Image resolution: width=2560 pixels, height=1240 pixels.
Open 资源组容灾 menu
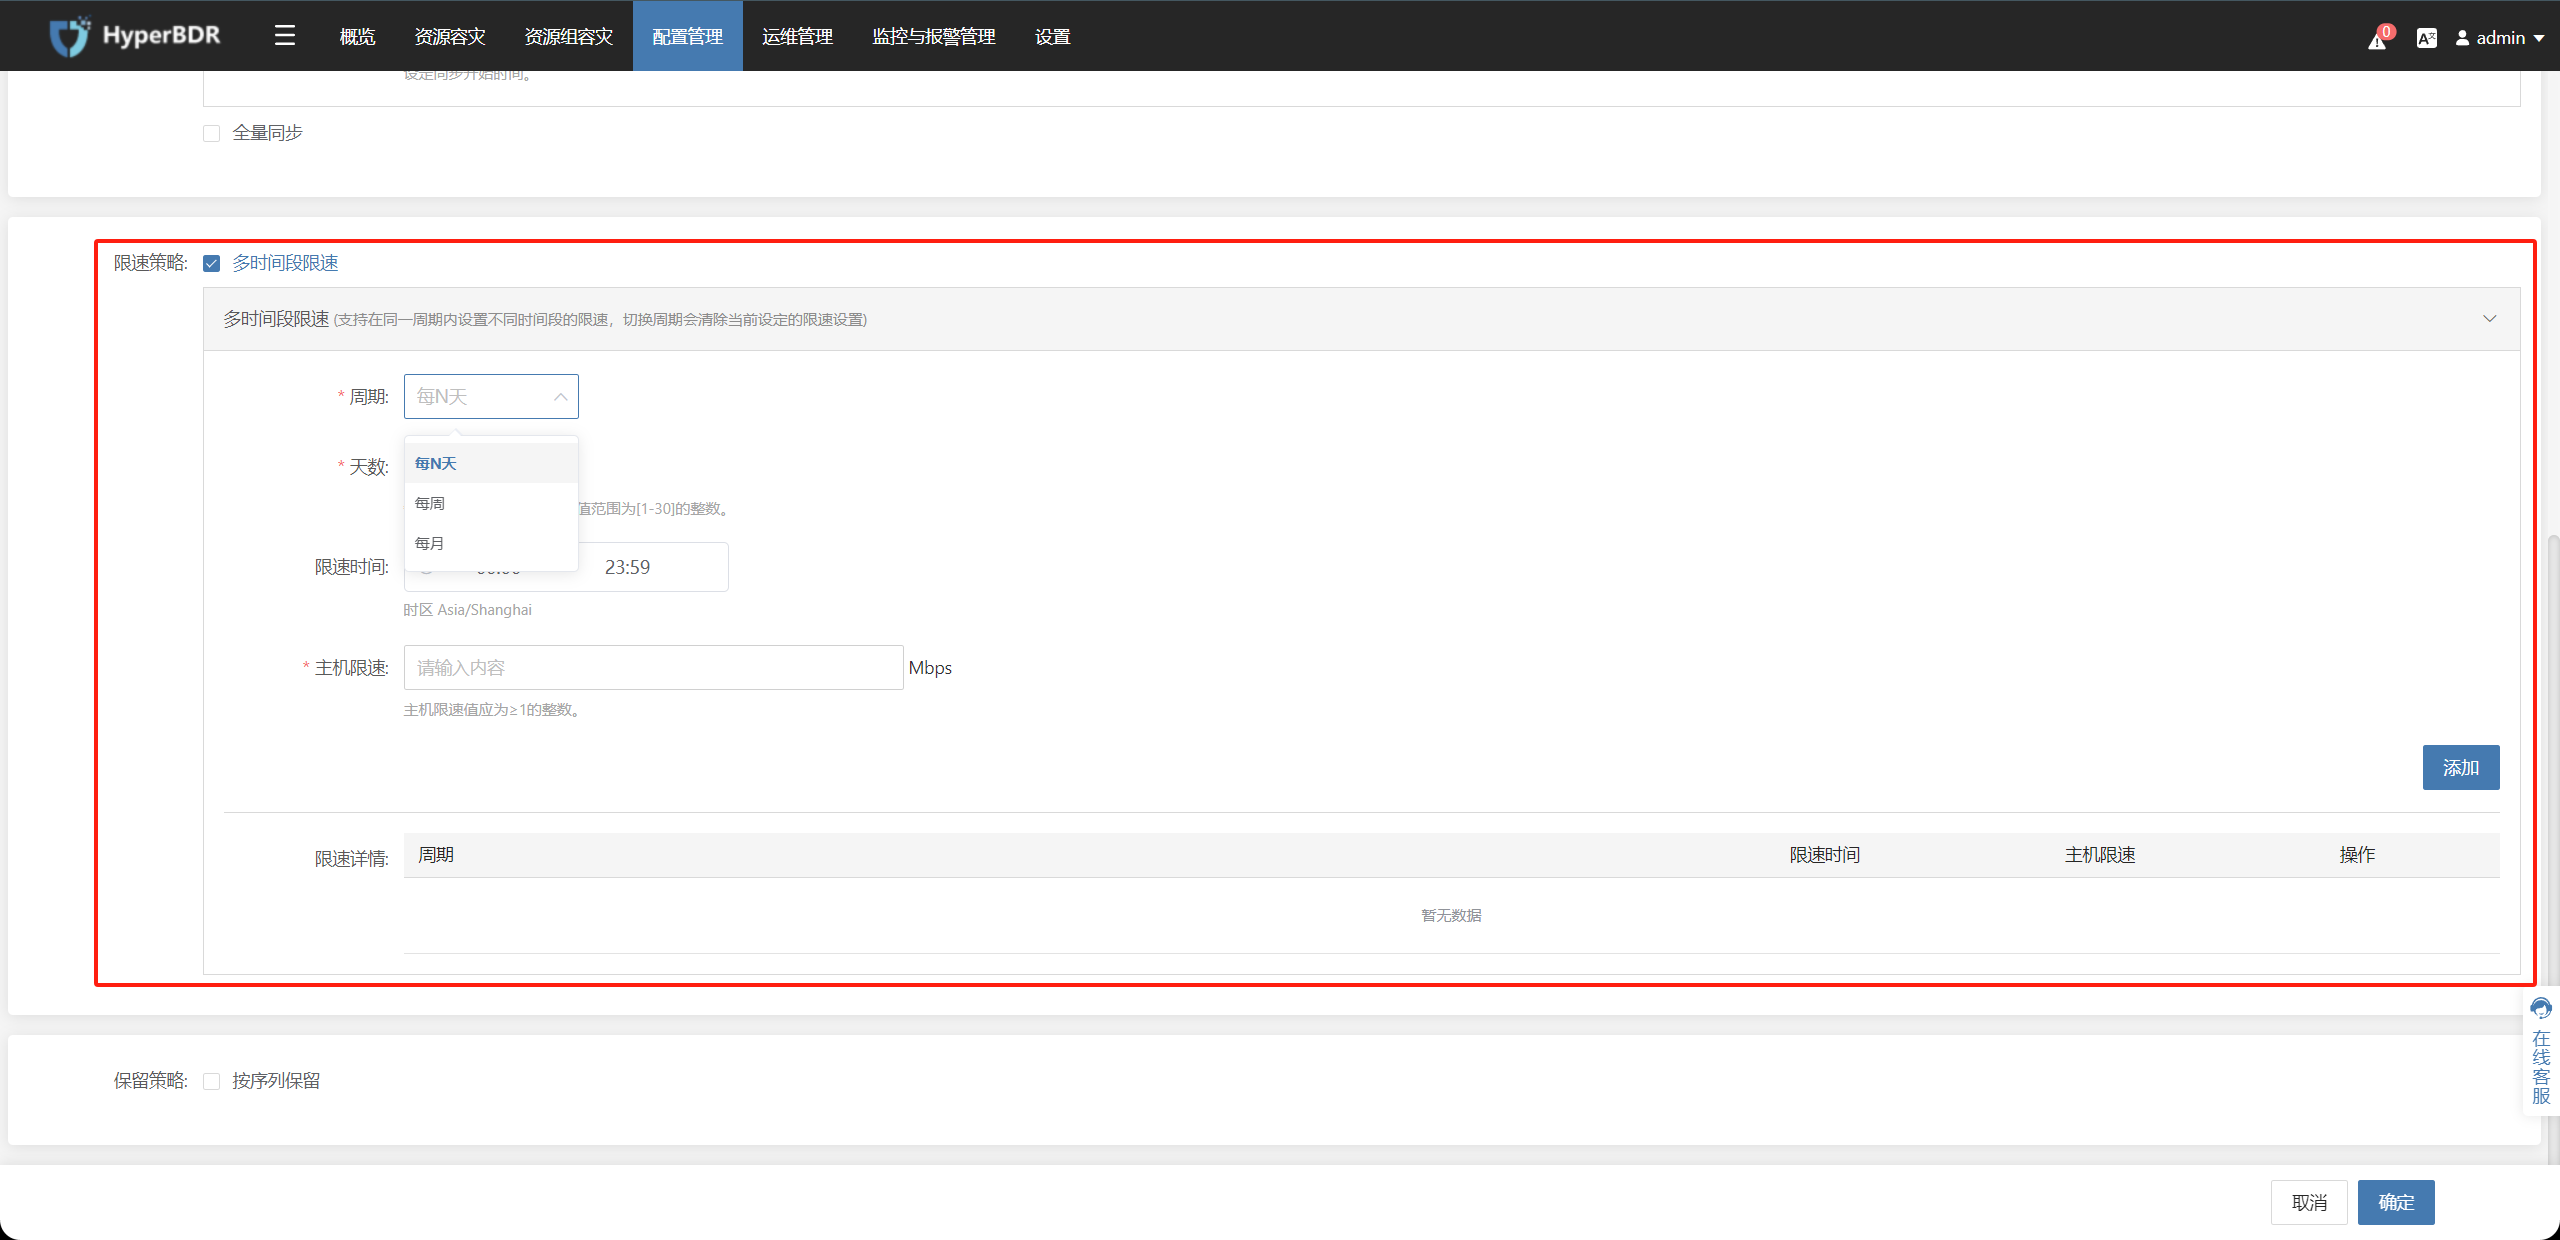point(569,36)
